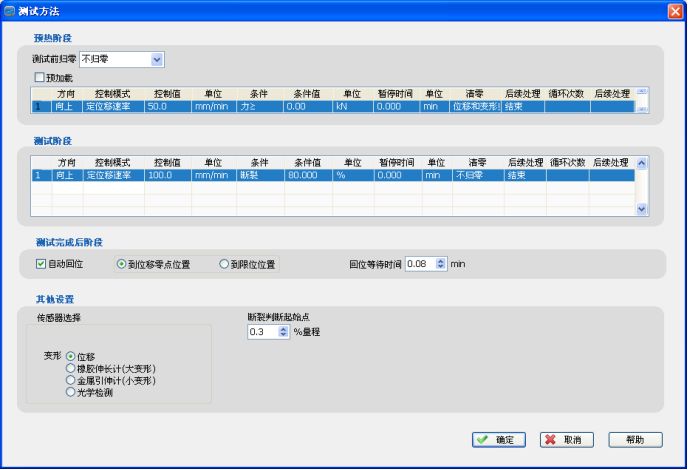Enable the 预加载 checkbox
The width and height of the screenshot is (688, 470).
click(x=40, y=77)
